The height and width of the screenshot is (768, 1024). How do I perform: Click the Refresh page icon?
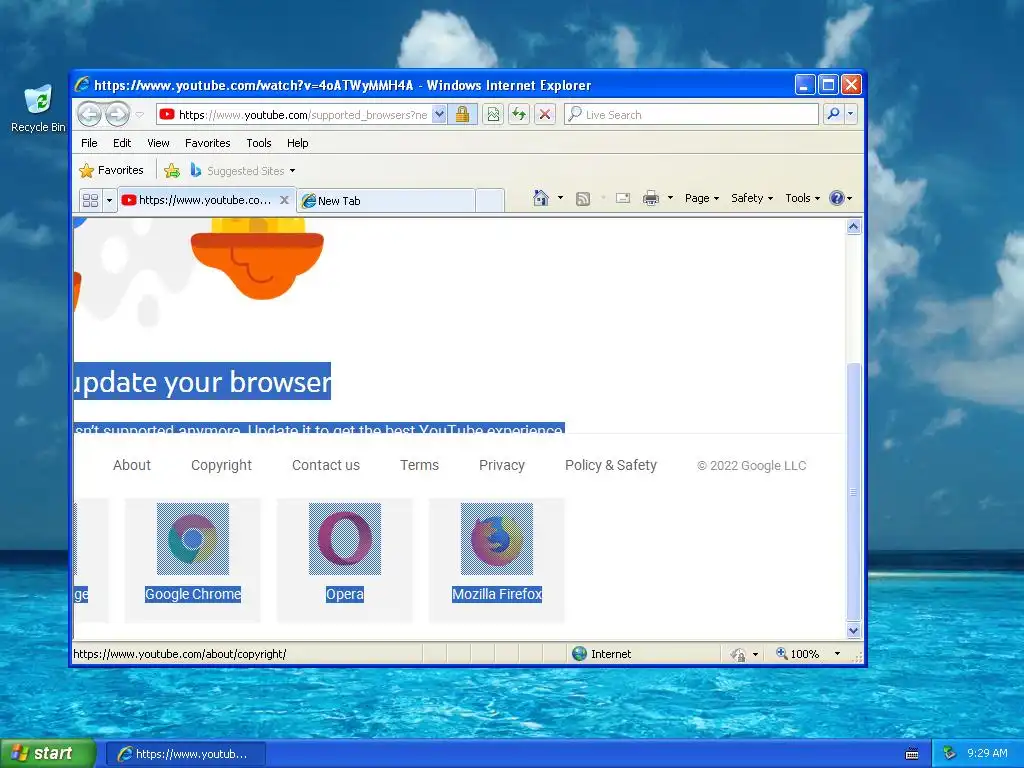pos(519,114)
